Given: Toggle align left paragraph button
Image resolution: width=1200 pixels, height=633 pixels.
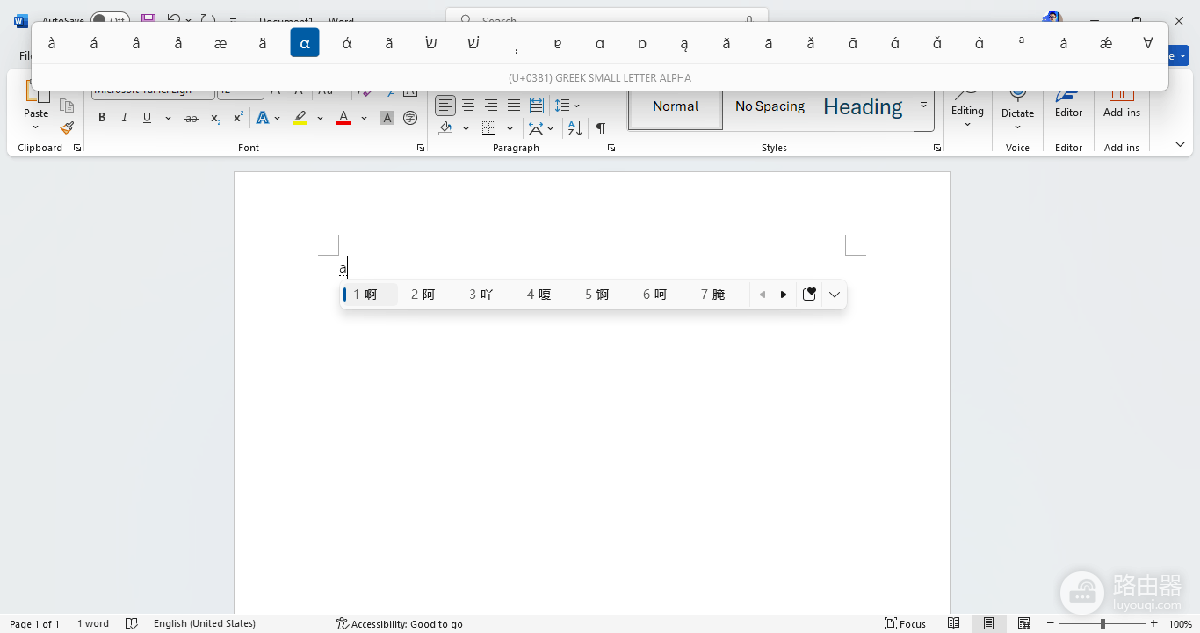Looking at the screenshot, I should [445, 105].
